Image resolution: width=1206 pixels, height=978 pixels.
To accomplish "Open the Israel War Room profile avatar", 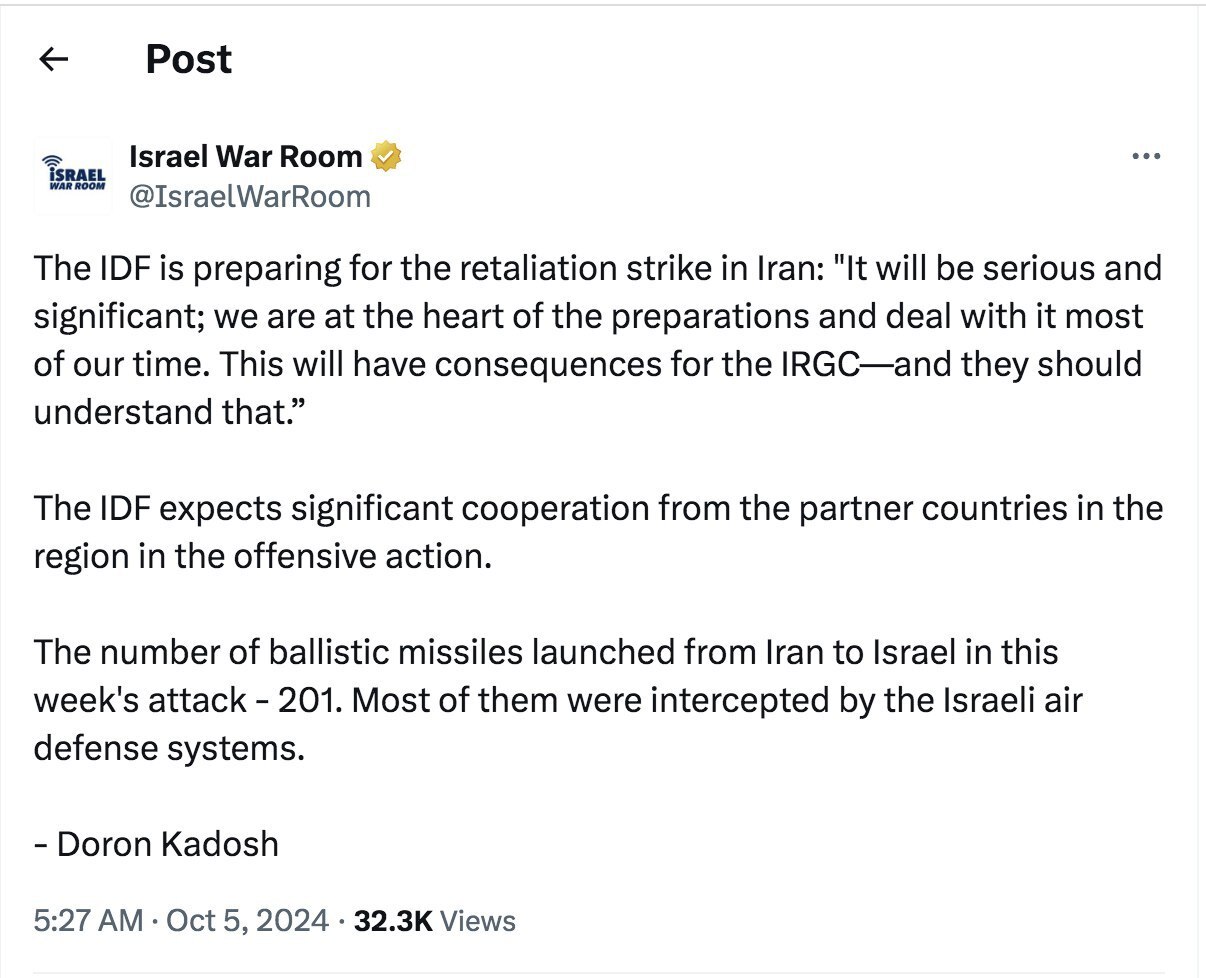I will point(72,176).
